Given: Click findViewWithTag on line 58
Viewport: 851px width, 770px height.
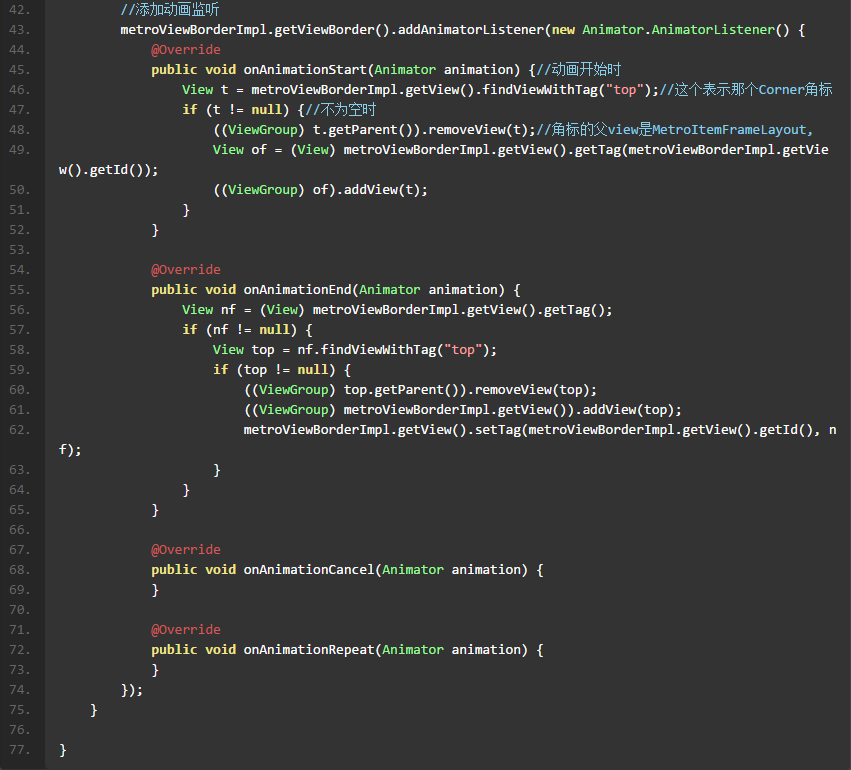Looking at the screenshot, I should coord(378,350).
